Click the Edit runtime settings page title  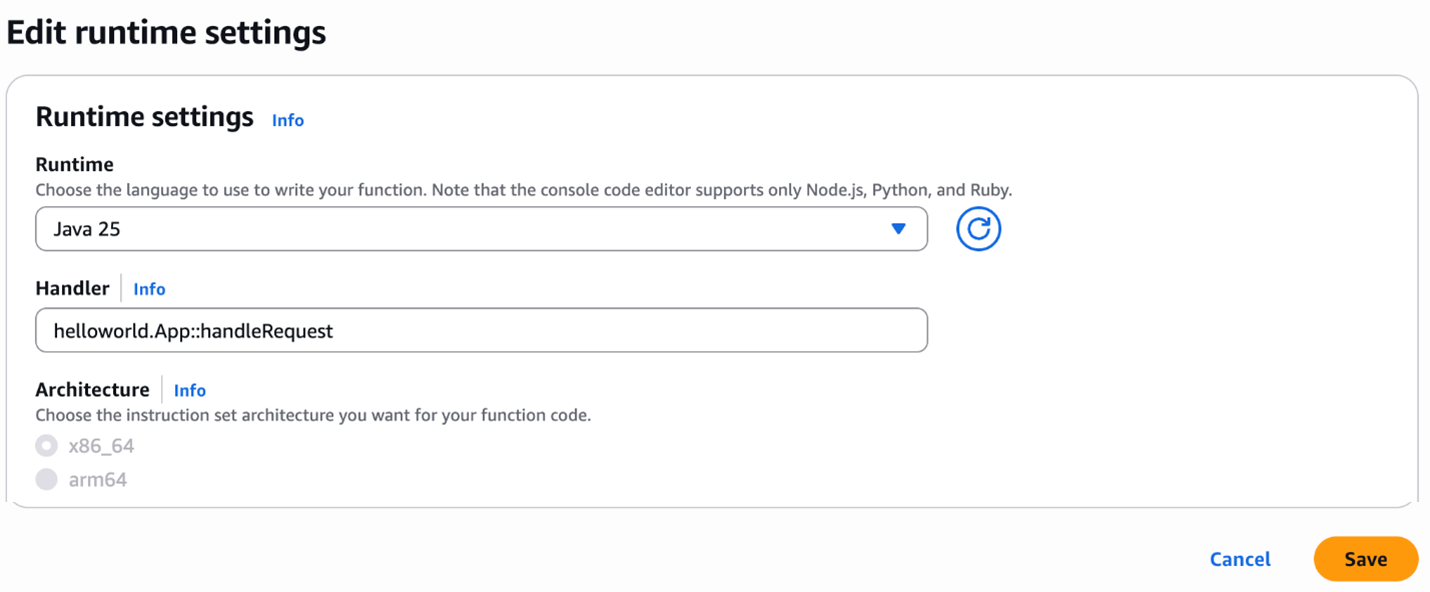[166, 33]
